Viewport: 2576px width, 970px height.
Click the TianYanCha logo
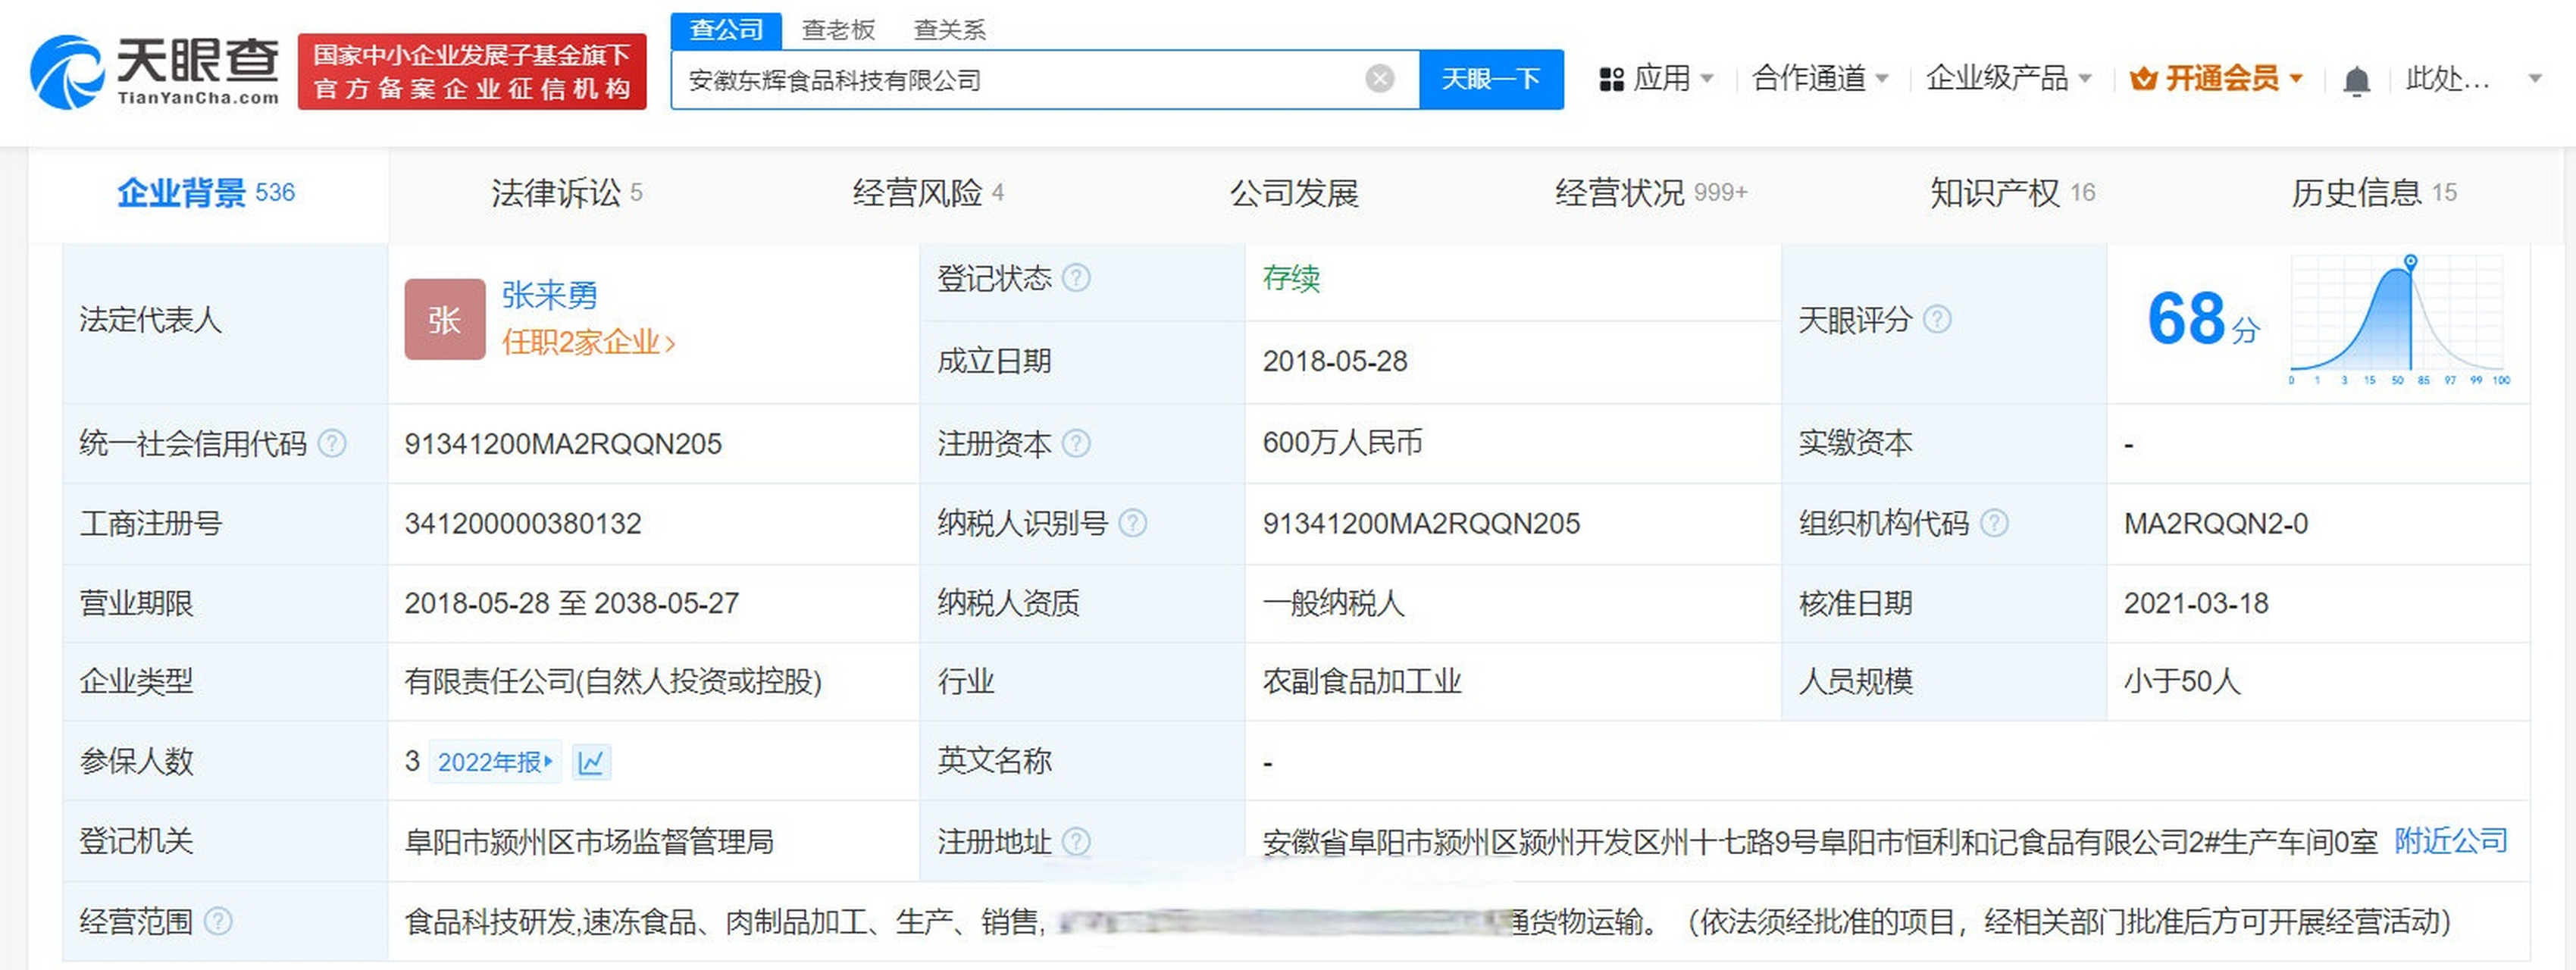(155, 71)
